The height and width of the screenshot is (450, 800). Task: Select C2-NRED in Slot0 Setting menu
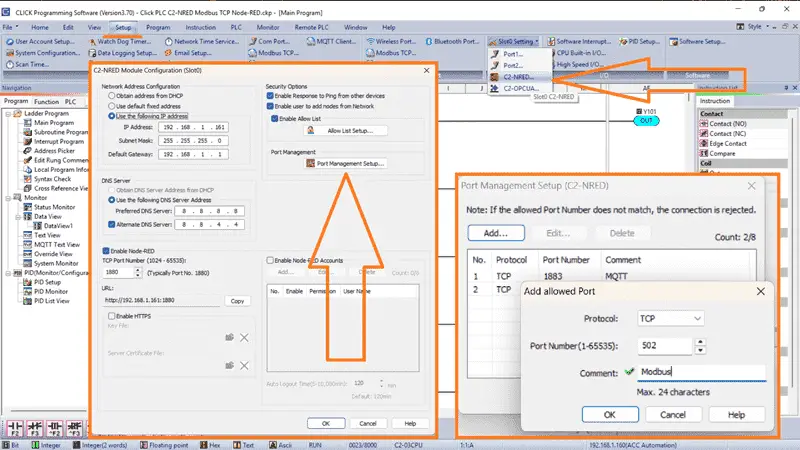518,77
